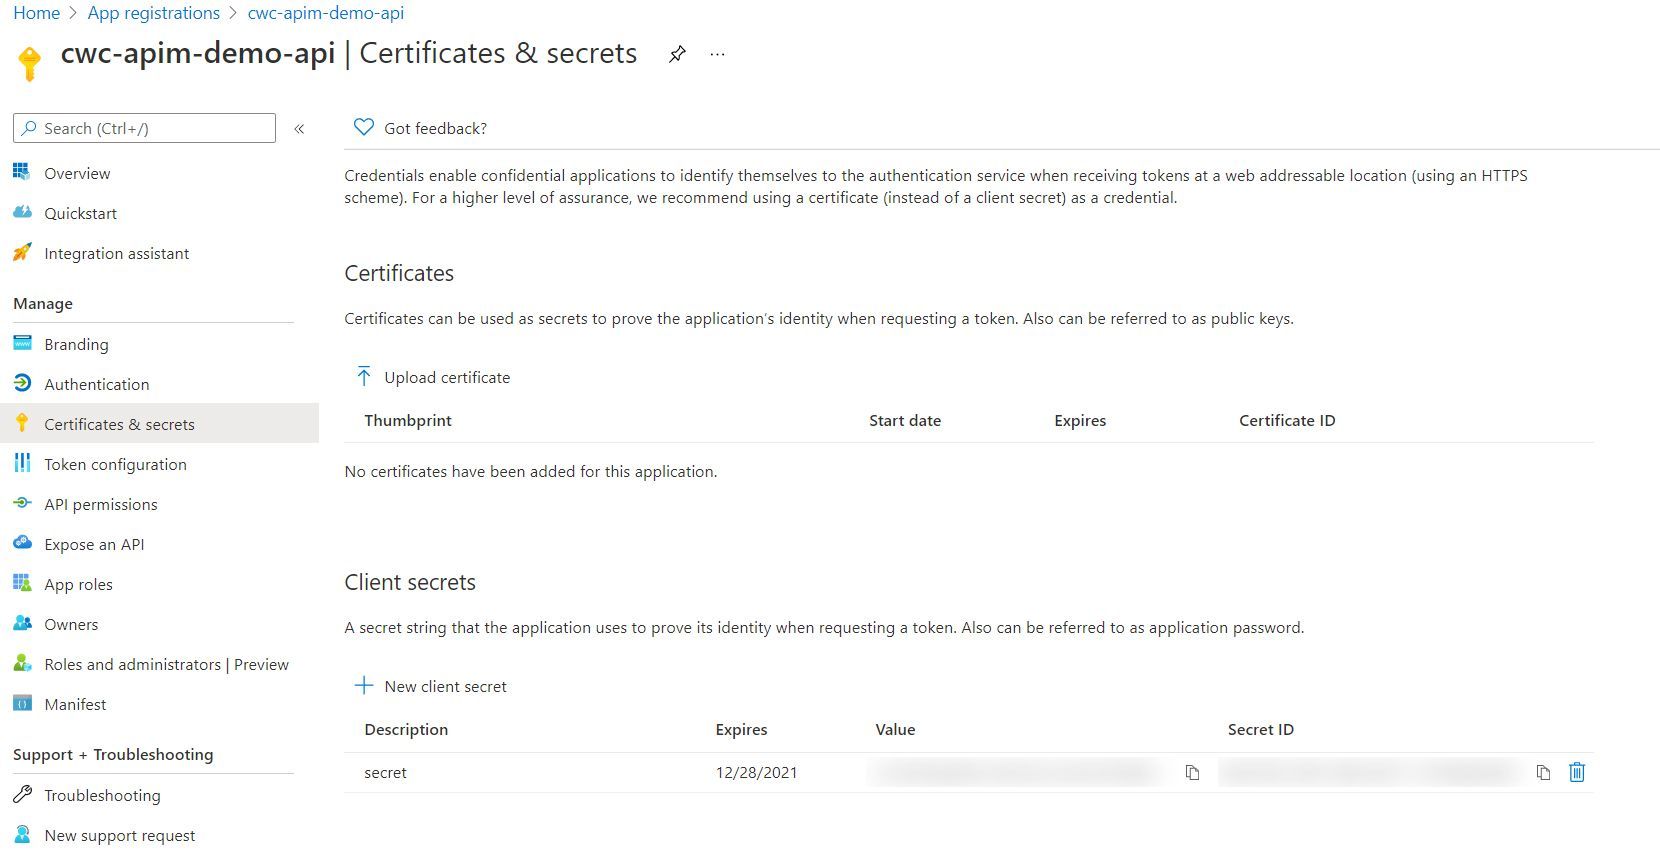Open the Manifest editor

tap(75, 704)
